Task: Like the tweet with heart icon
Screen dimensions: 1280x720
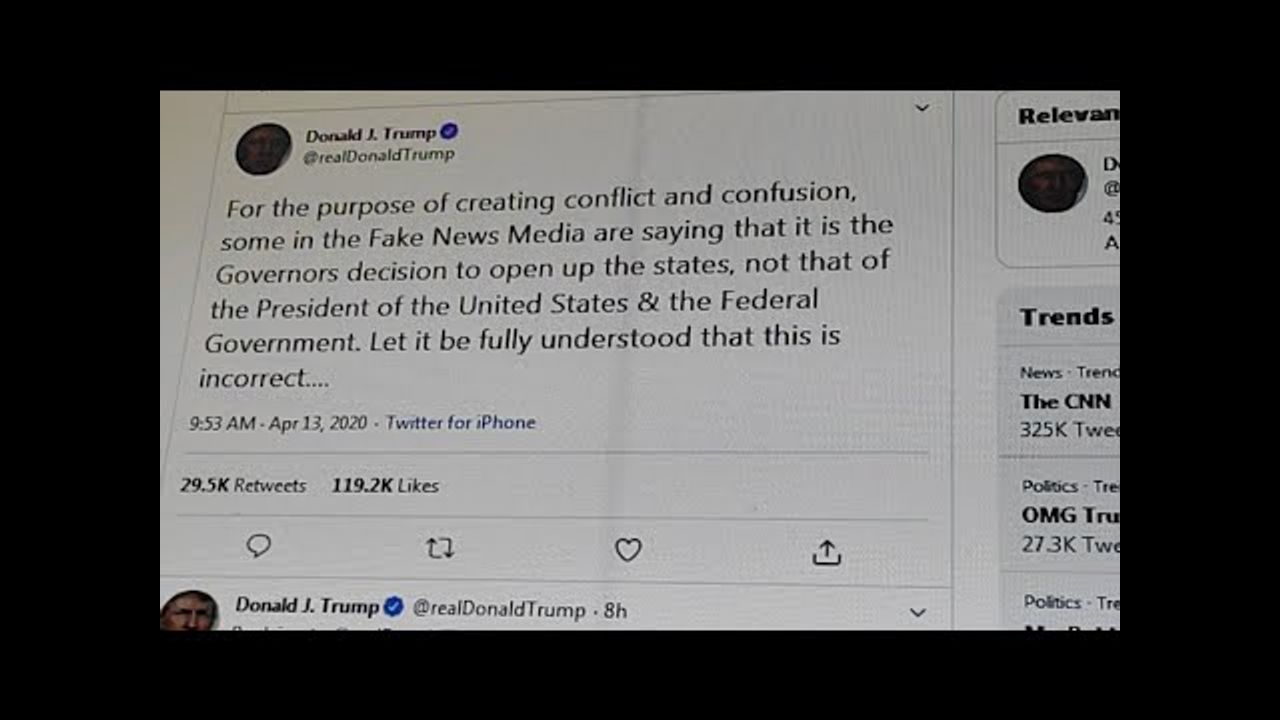Action: point(628,549)
